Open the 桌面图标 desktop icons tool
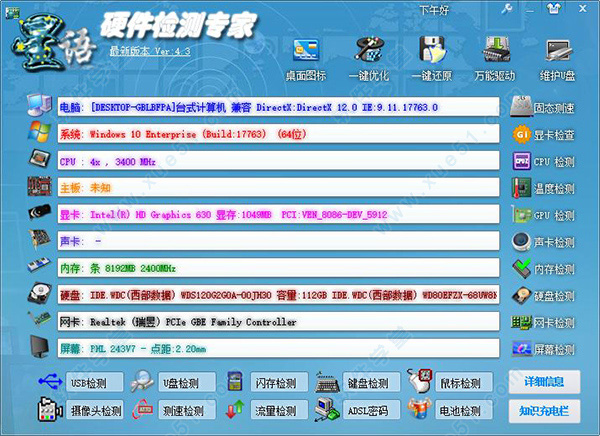600x436 pixels. coord(306,59)
